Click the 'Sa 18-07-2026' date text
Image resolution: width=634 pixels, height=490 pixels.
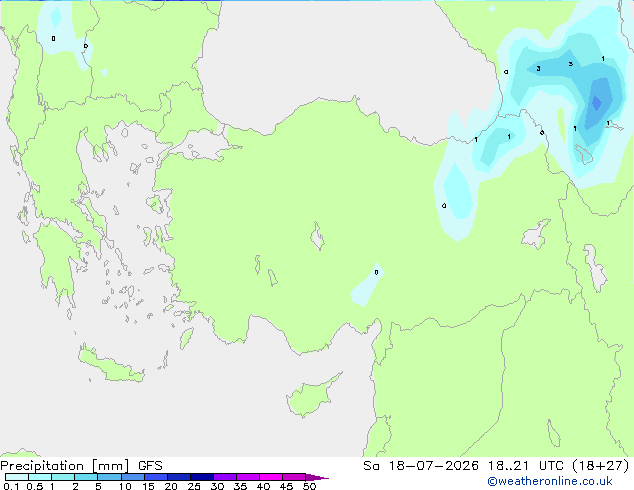[x=421, y=466]
